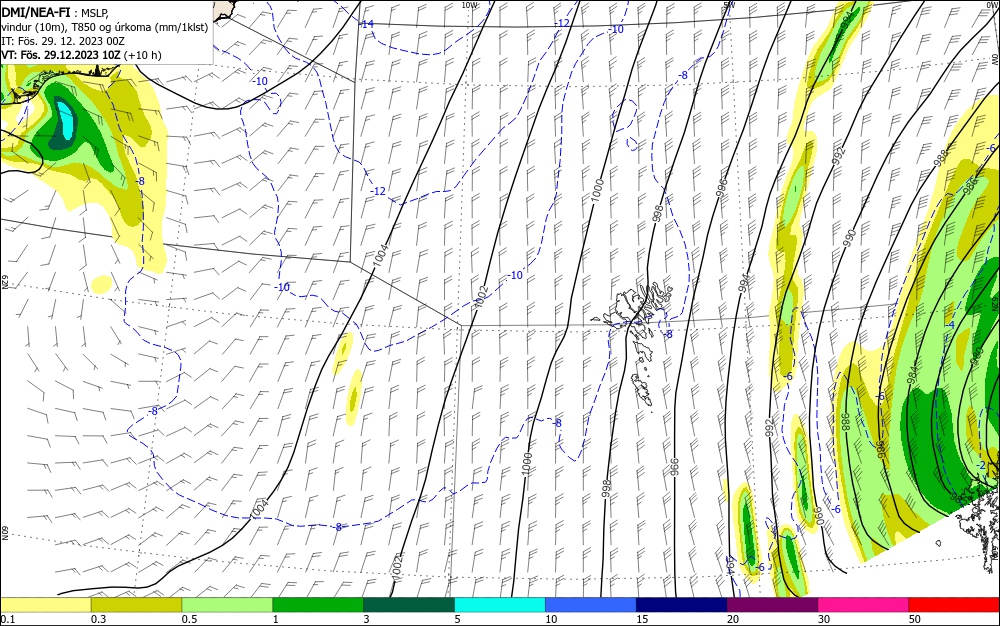
Task: Click the olive 0.3 legend swatch
Action: 136,605
